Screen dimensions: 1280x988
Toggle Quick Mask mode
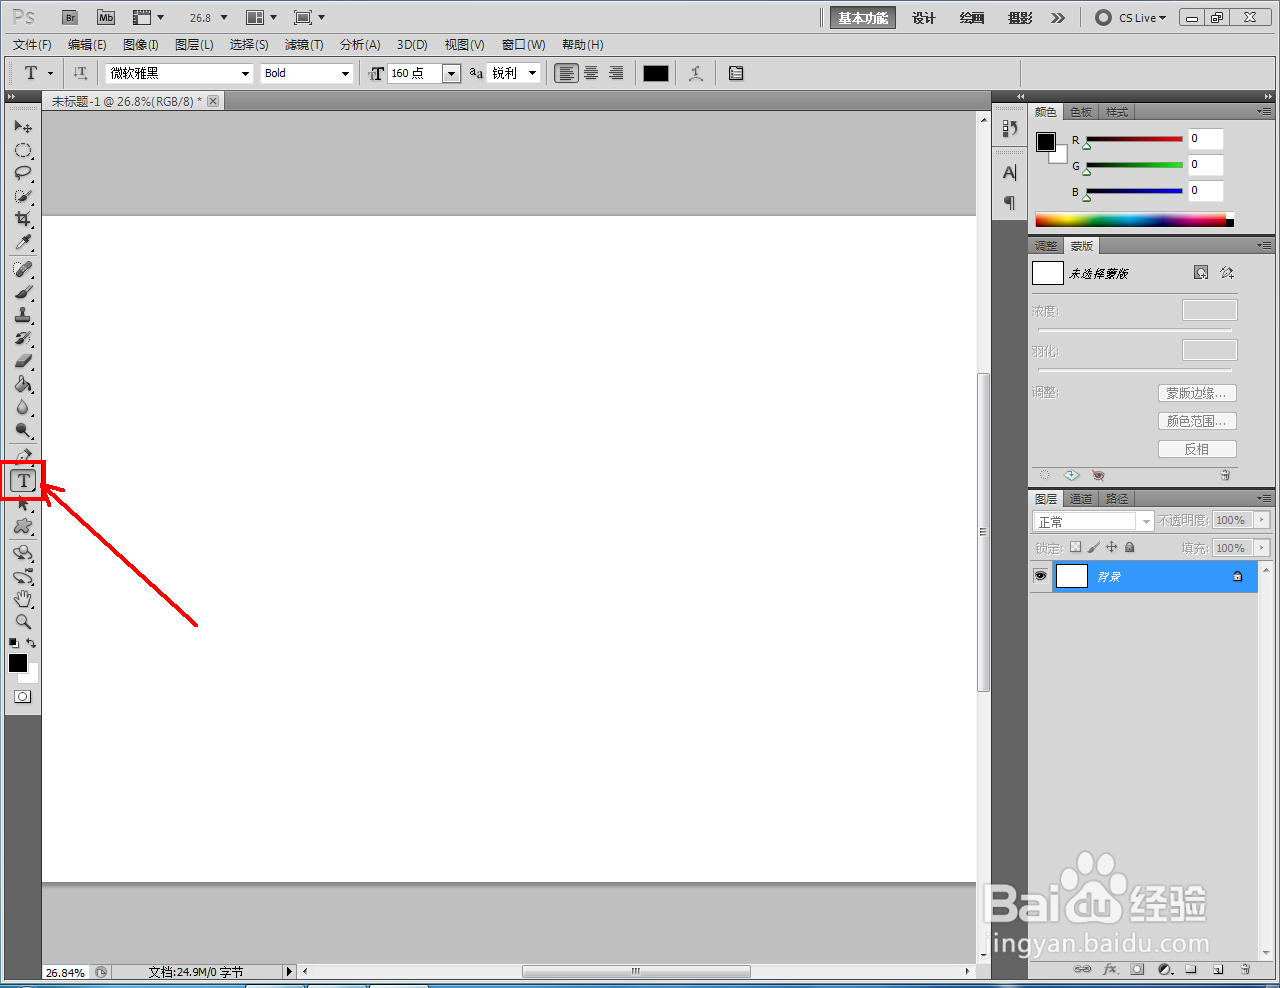[23, 697]
